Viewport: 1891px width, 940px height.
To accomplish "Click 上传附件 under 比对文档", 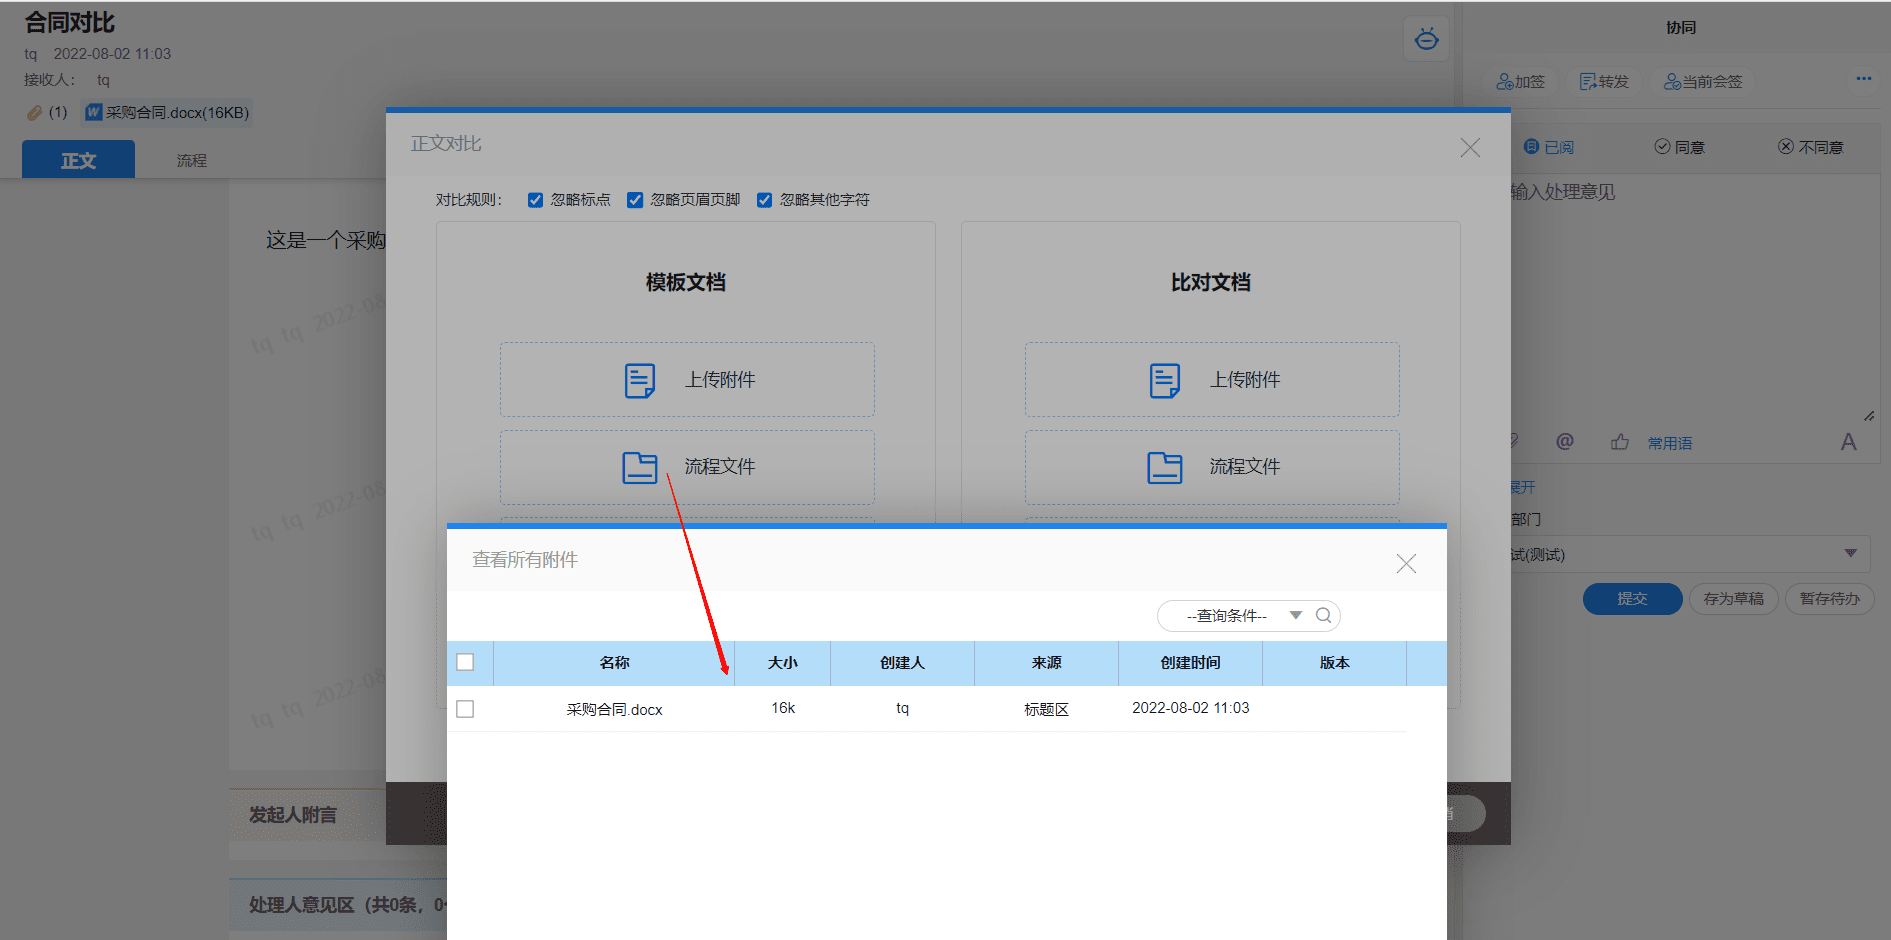I will 1212,380.
